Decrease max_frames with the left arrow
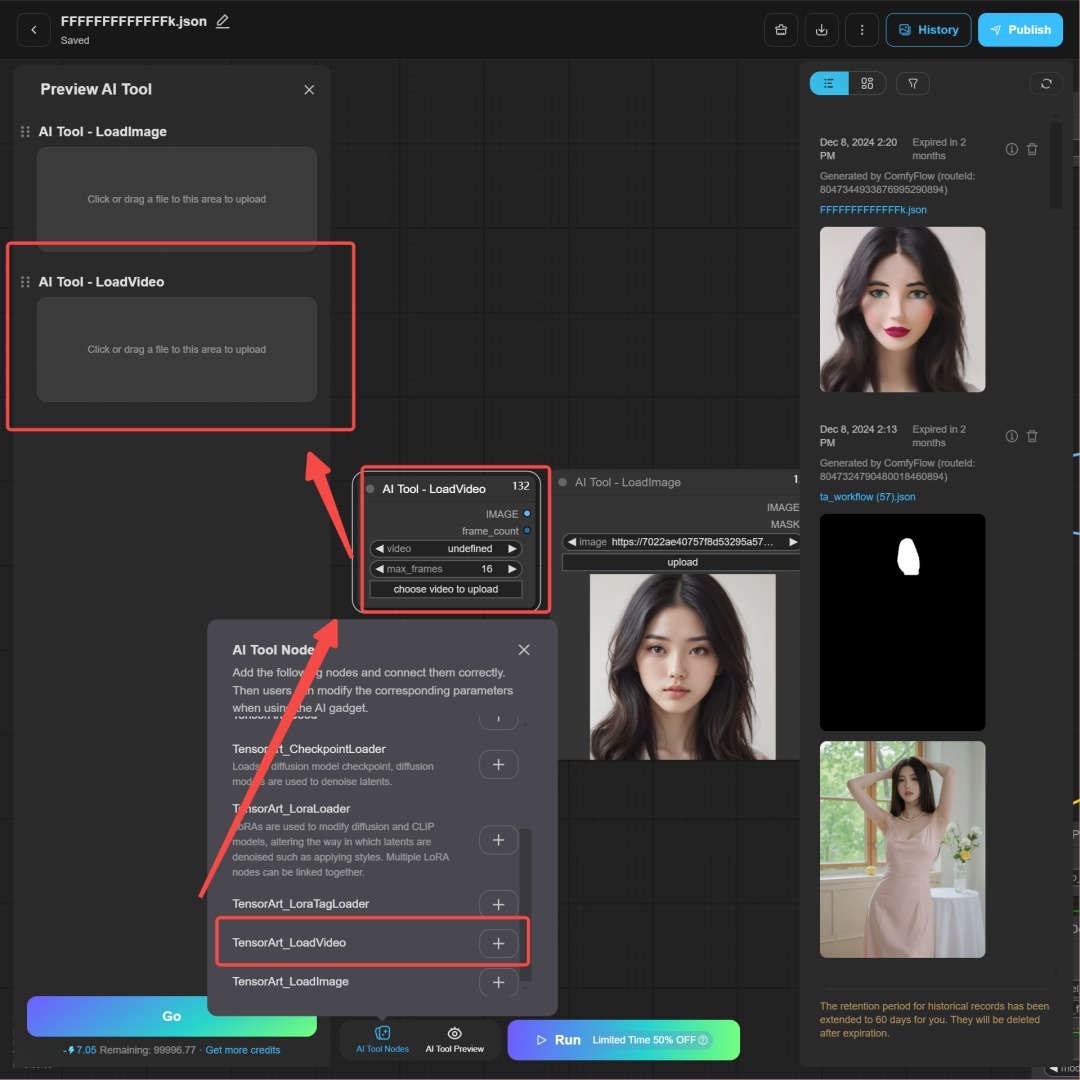 click(379, 569)
